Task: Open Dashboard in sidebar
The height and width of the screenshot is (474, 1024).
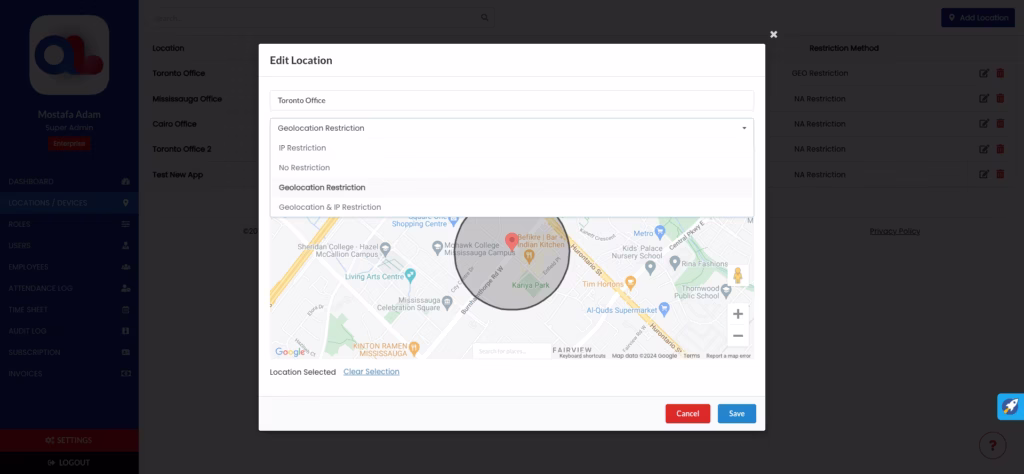Action: tap(69, 182)
